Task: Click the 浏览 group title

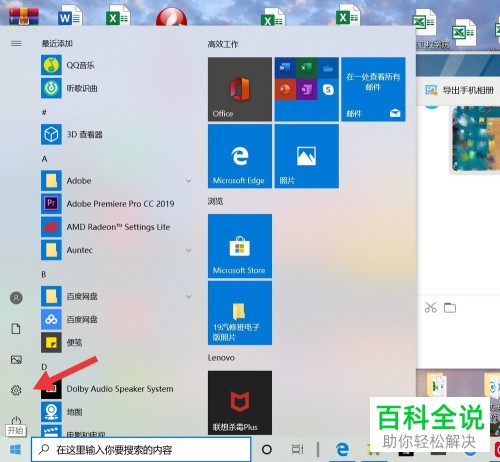Action: click(x=215, y=201)
